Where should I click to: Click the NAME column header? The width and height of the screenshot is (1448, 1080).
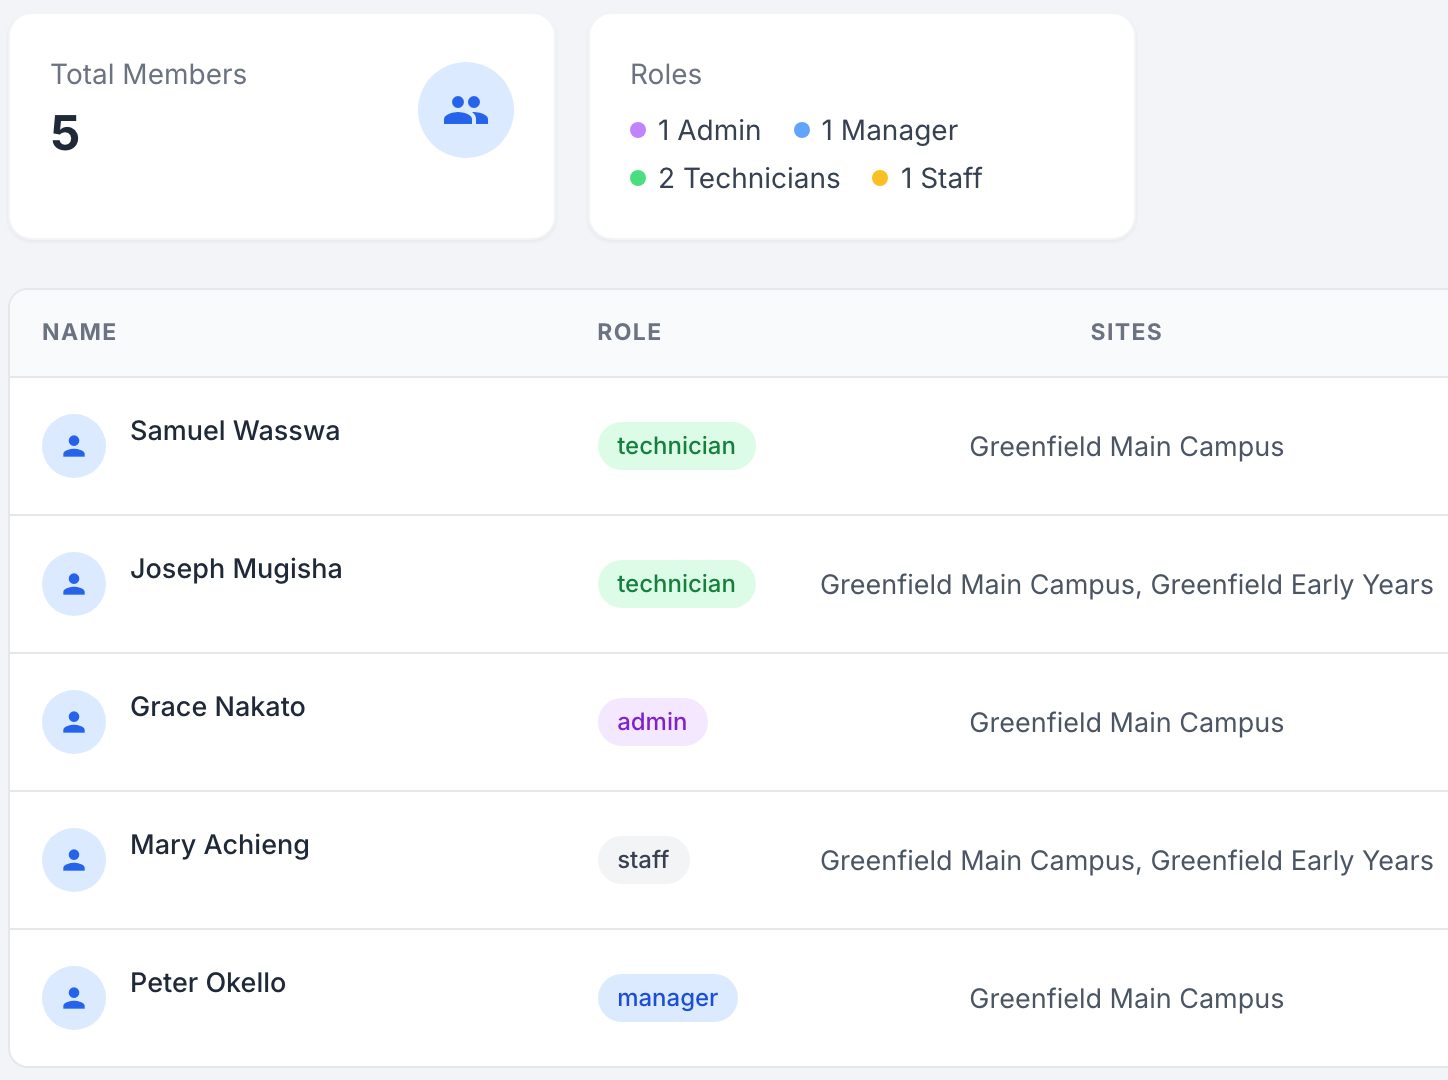click(79, 332)
